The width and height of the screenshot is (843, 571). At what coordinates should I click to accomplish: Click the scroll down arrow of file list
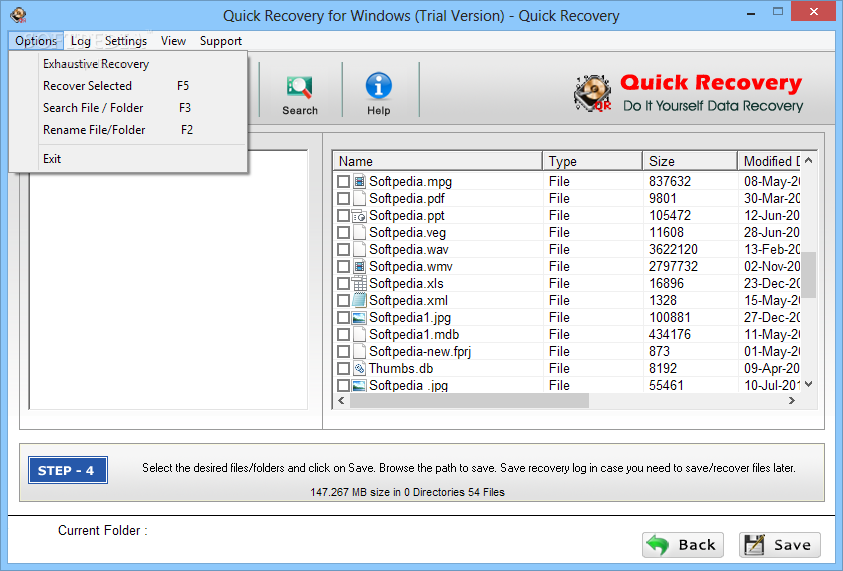(x=809, y=384)
